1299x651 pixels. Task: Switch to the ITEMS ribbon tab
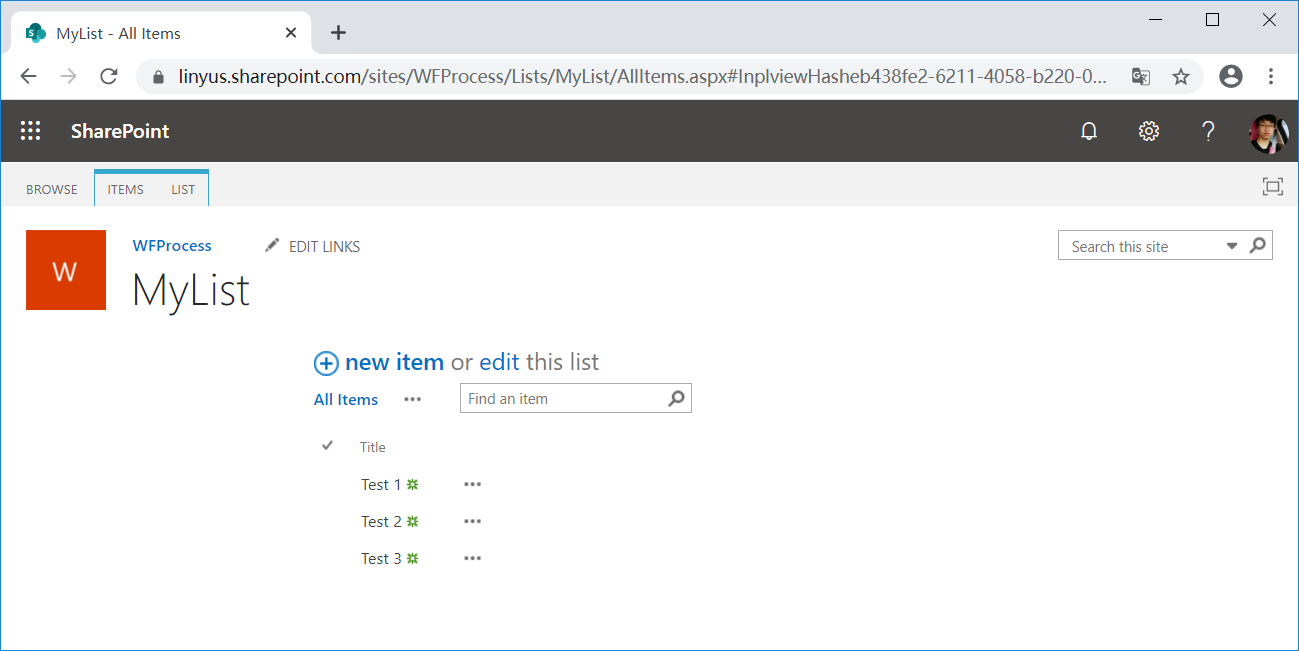126,189
